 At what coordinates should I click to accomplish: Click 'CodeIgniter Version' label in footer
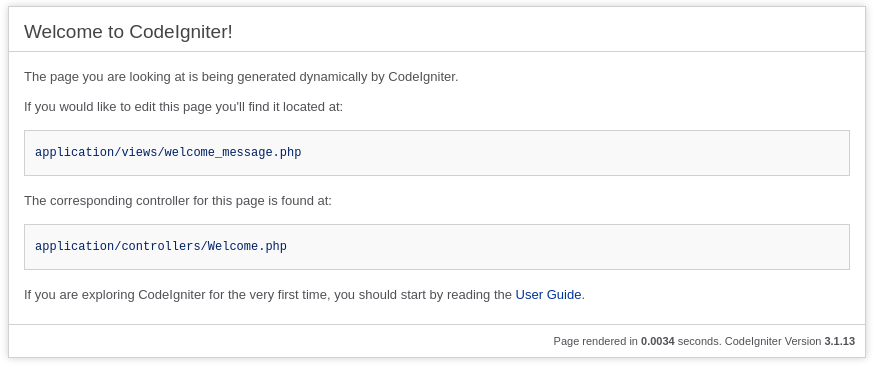tap(773, 341)
